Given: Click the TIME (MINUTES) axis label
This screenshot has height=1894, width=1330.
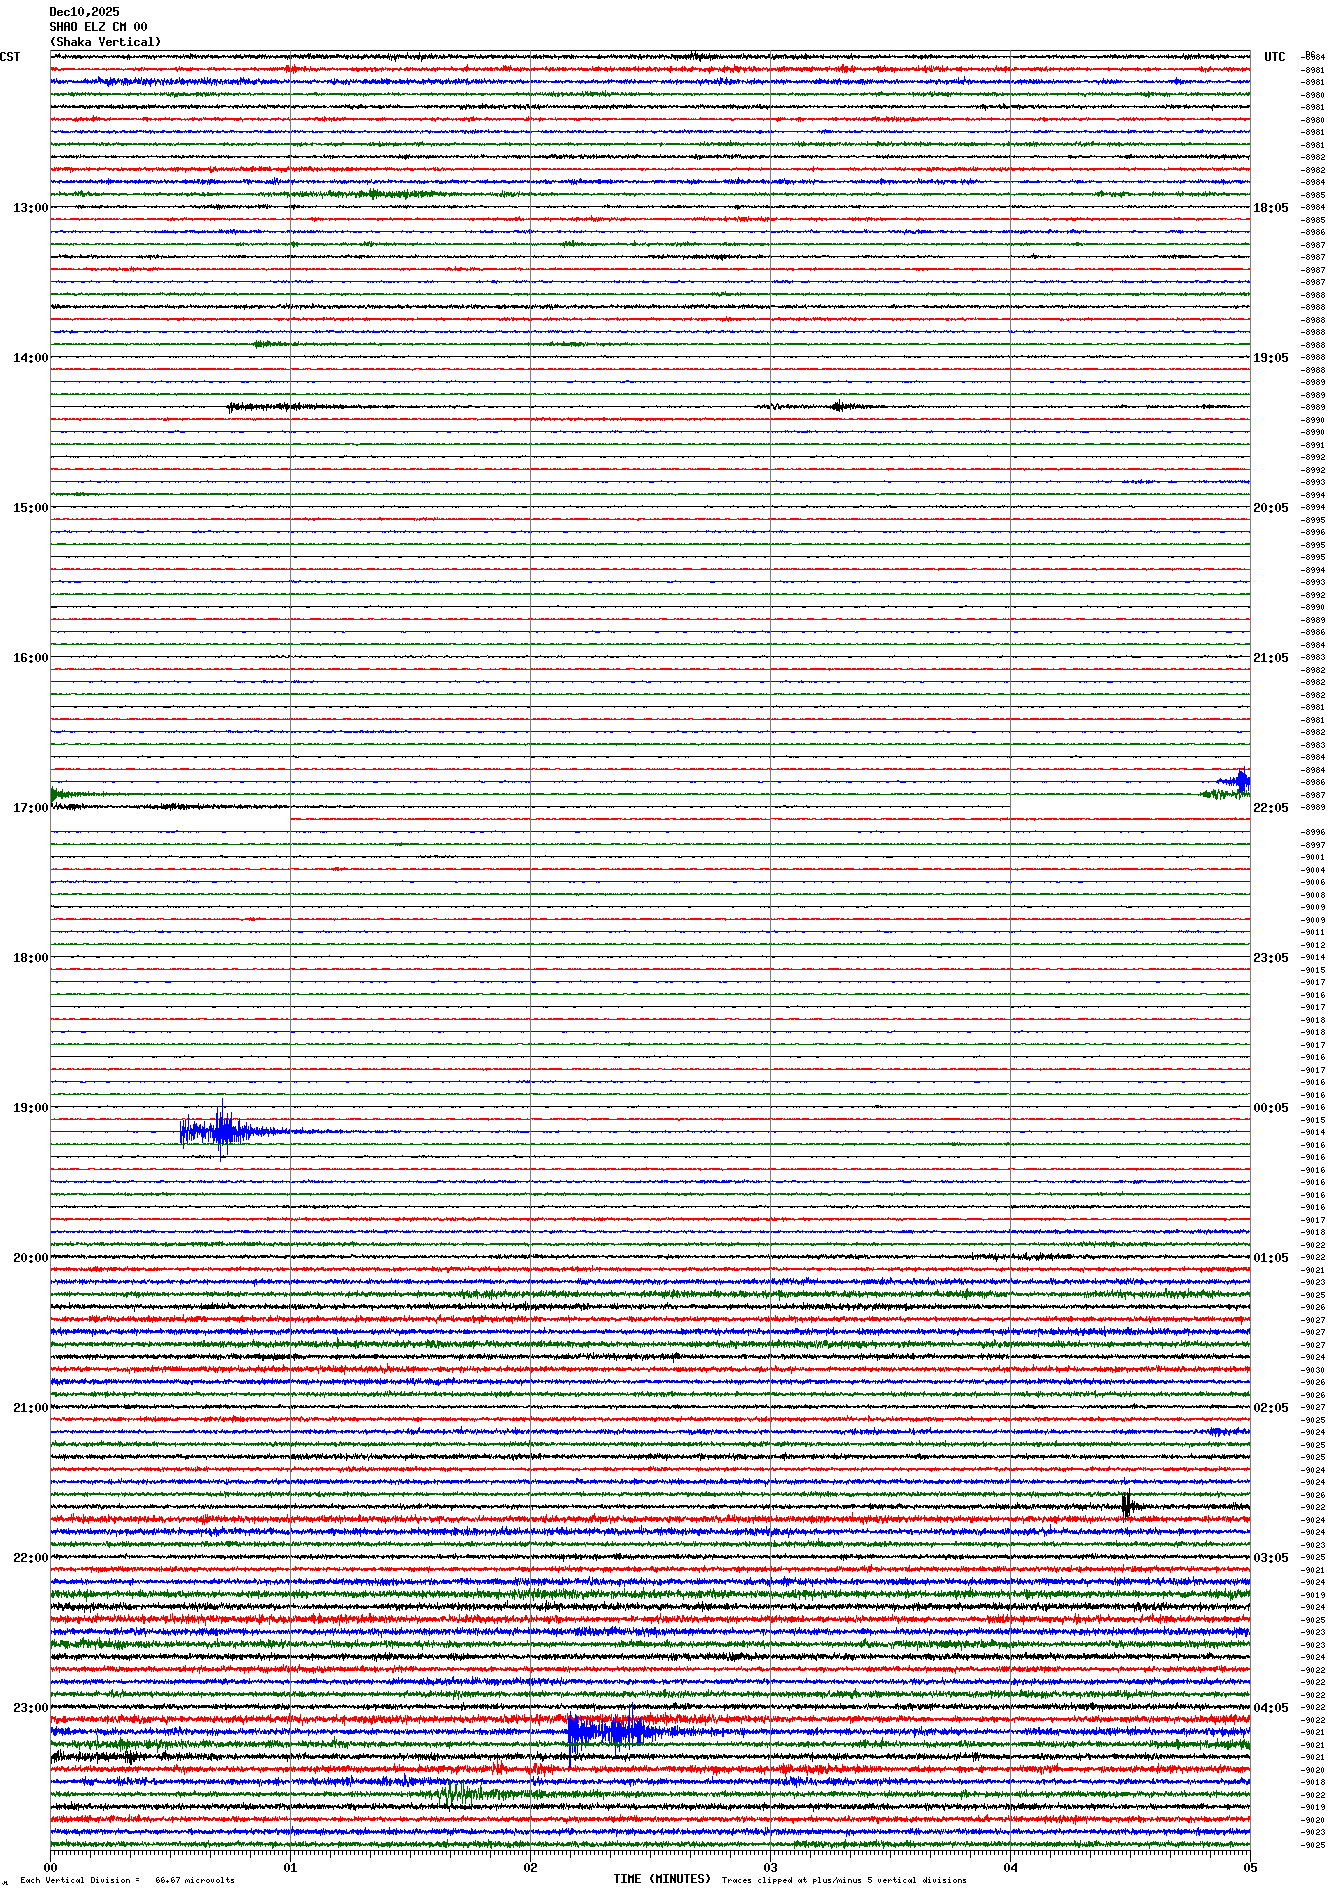Looking at the screenshot, I should (x=661, y=1879).
